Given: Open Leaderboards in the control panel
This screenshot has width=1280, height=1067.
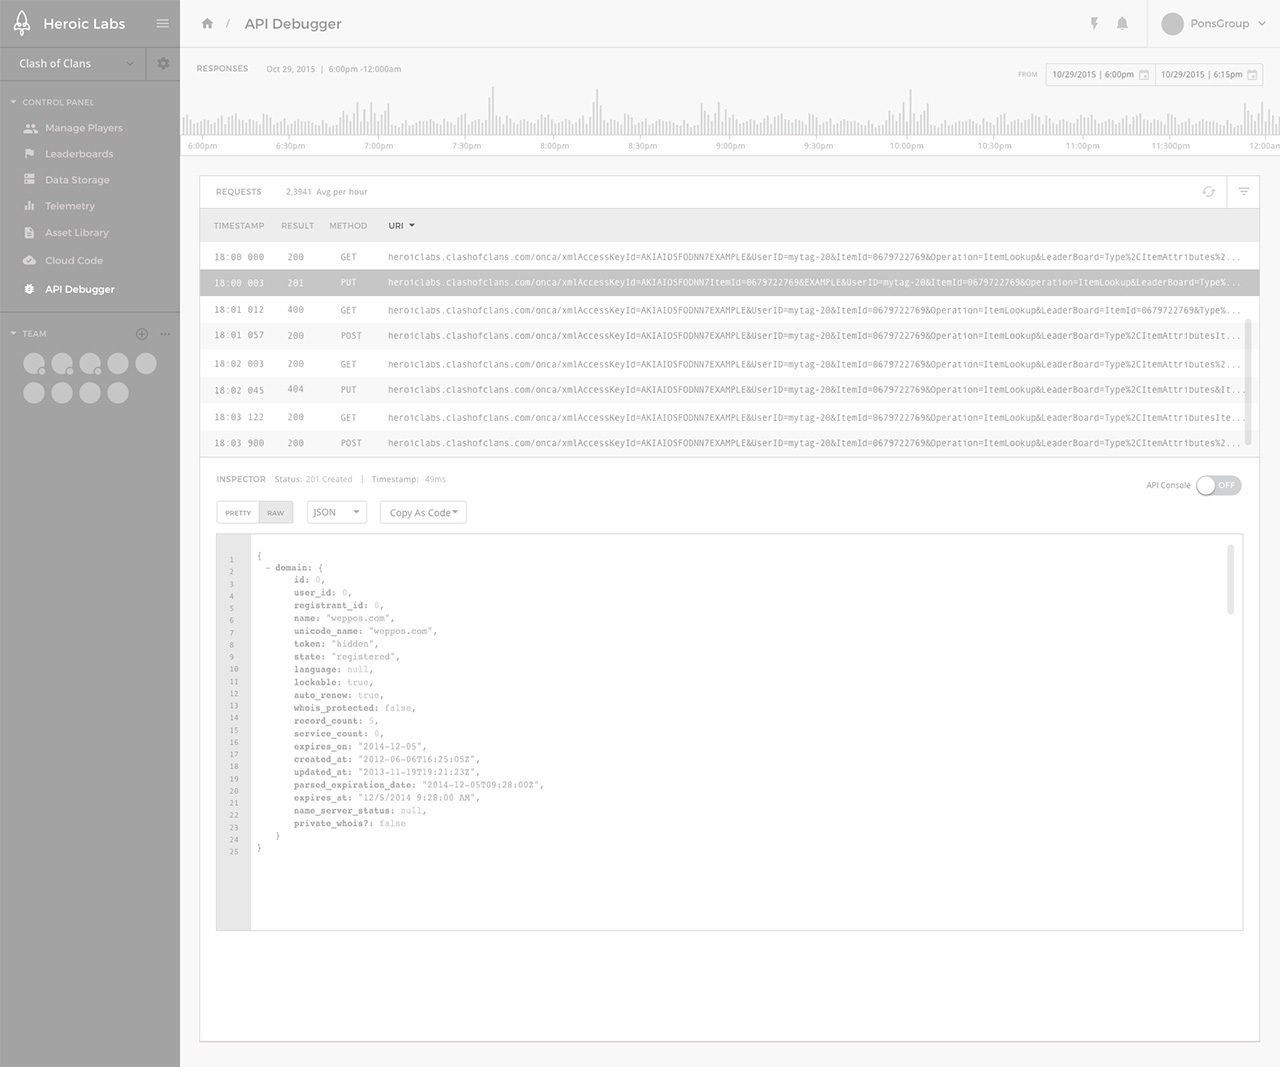Looking at the screenshot, I should 78,154.
